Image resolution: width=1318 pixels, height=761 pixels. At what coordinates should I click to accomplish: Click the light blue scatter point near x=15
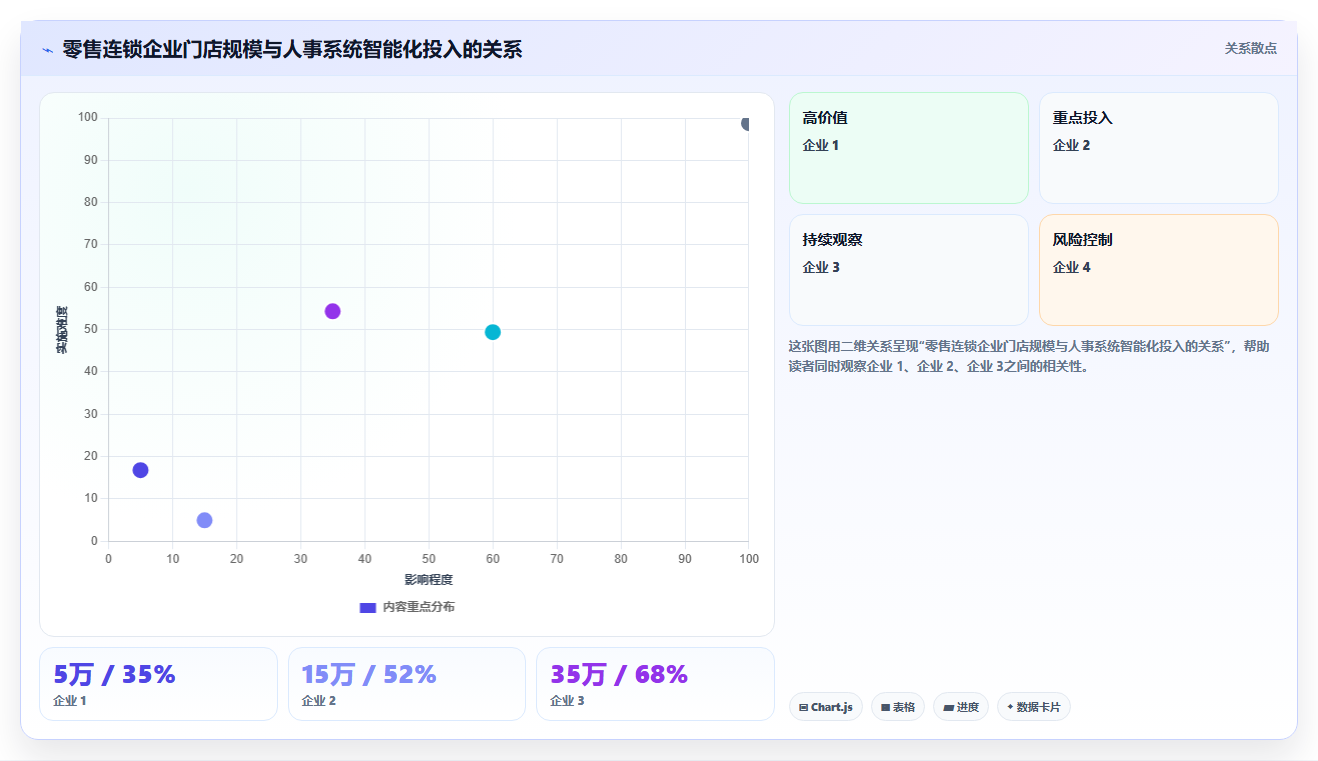coord(204,520)
